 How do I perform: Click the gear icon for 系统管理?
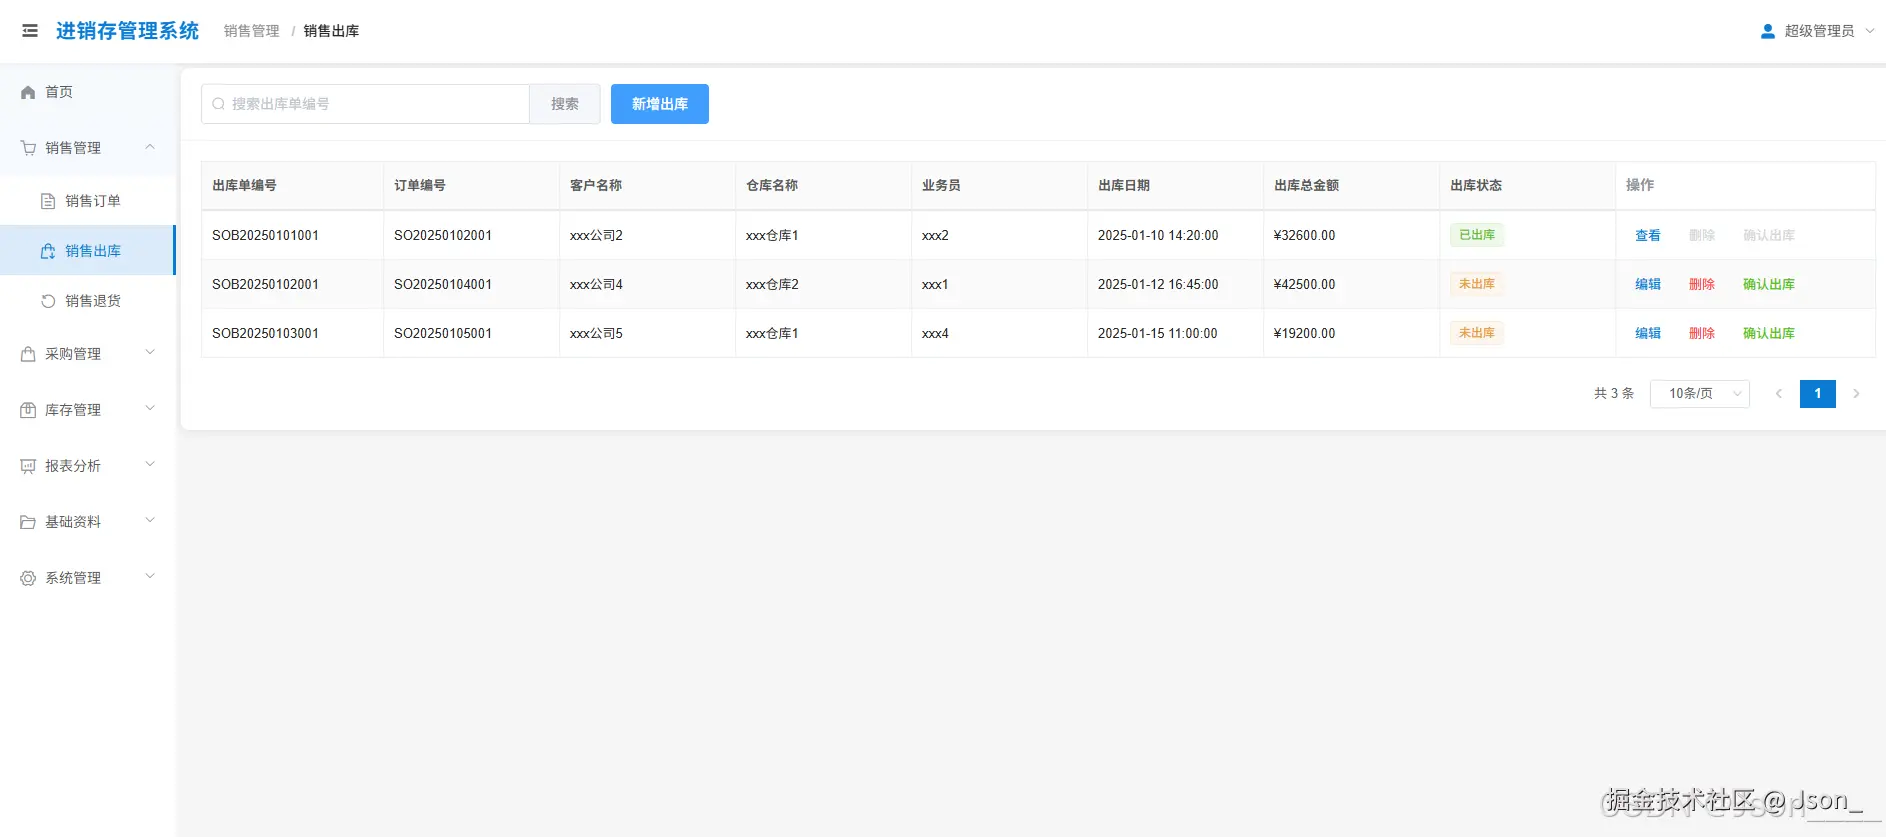click(x=28, y=578)
